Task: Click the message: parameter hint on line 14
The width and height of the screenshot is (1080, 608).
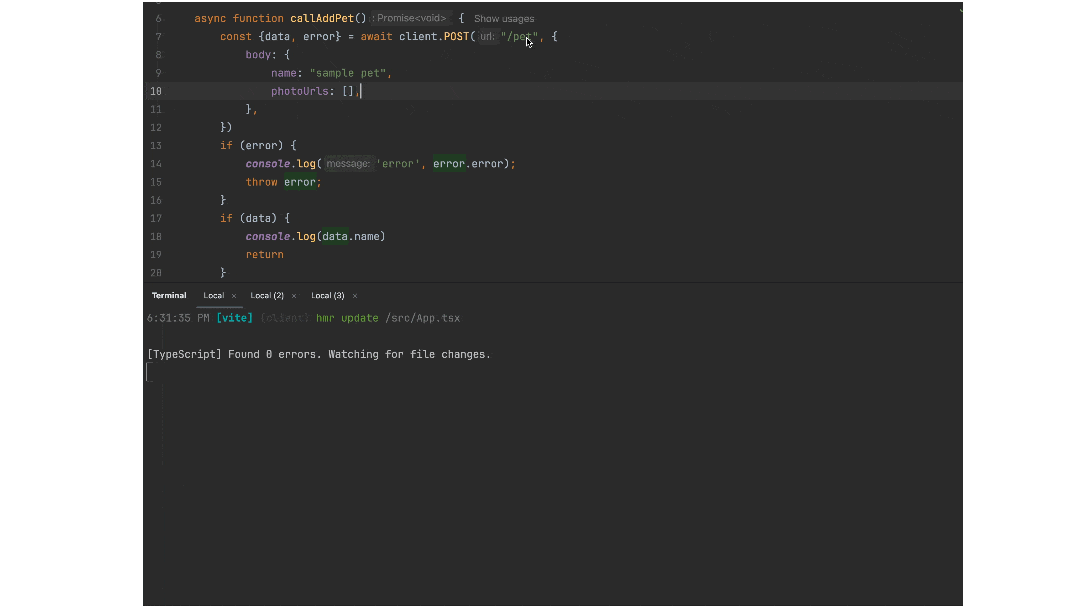Action: click(347, 163)
